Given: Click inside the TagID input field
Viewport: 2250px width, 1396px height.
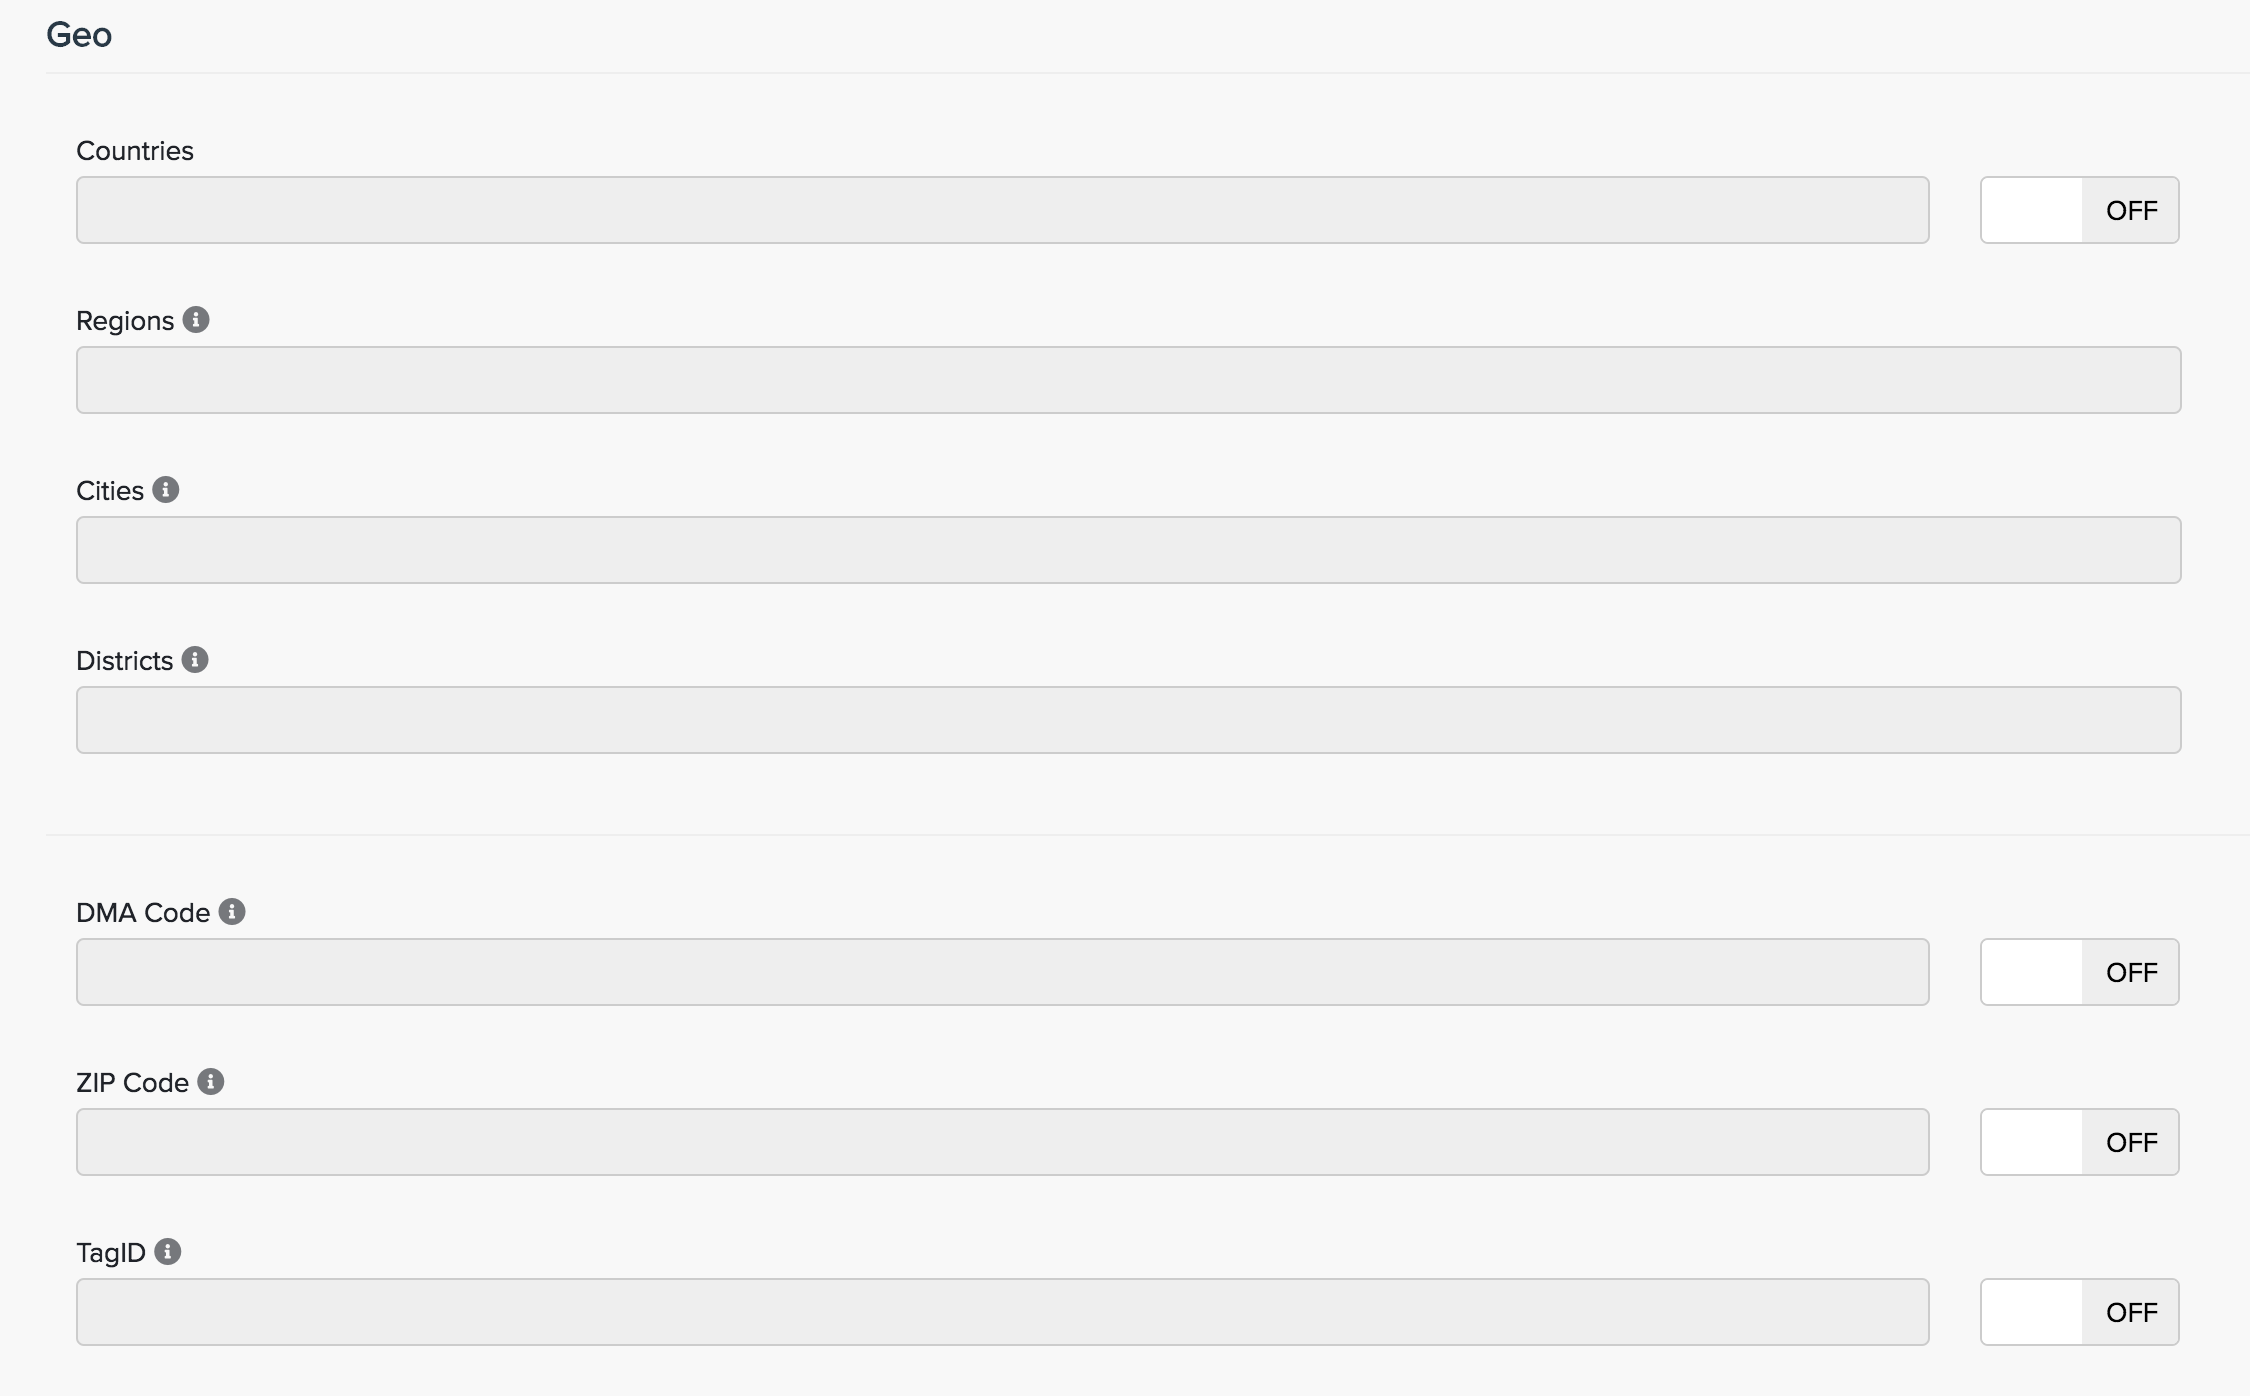Looking at the screenshot, I should [1002, 1312].
